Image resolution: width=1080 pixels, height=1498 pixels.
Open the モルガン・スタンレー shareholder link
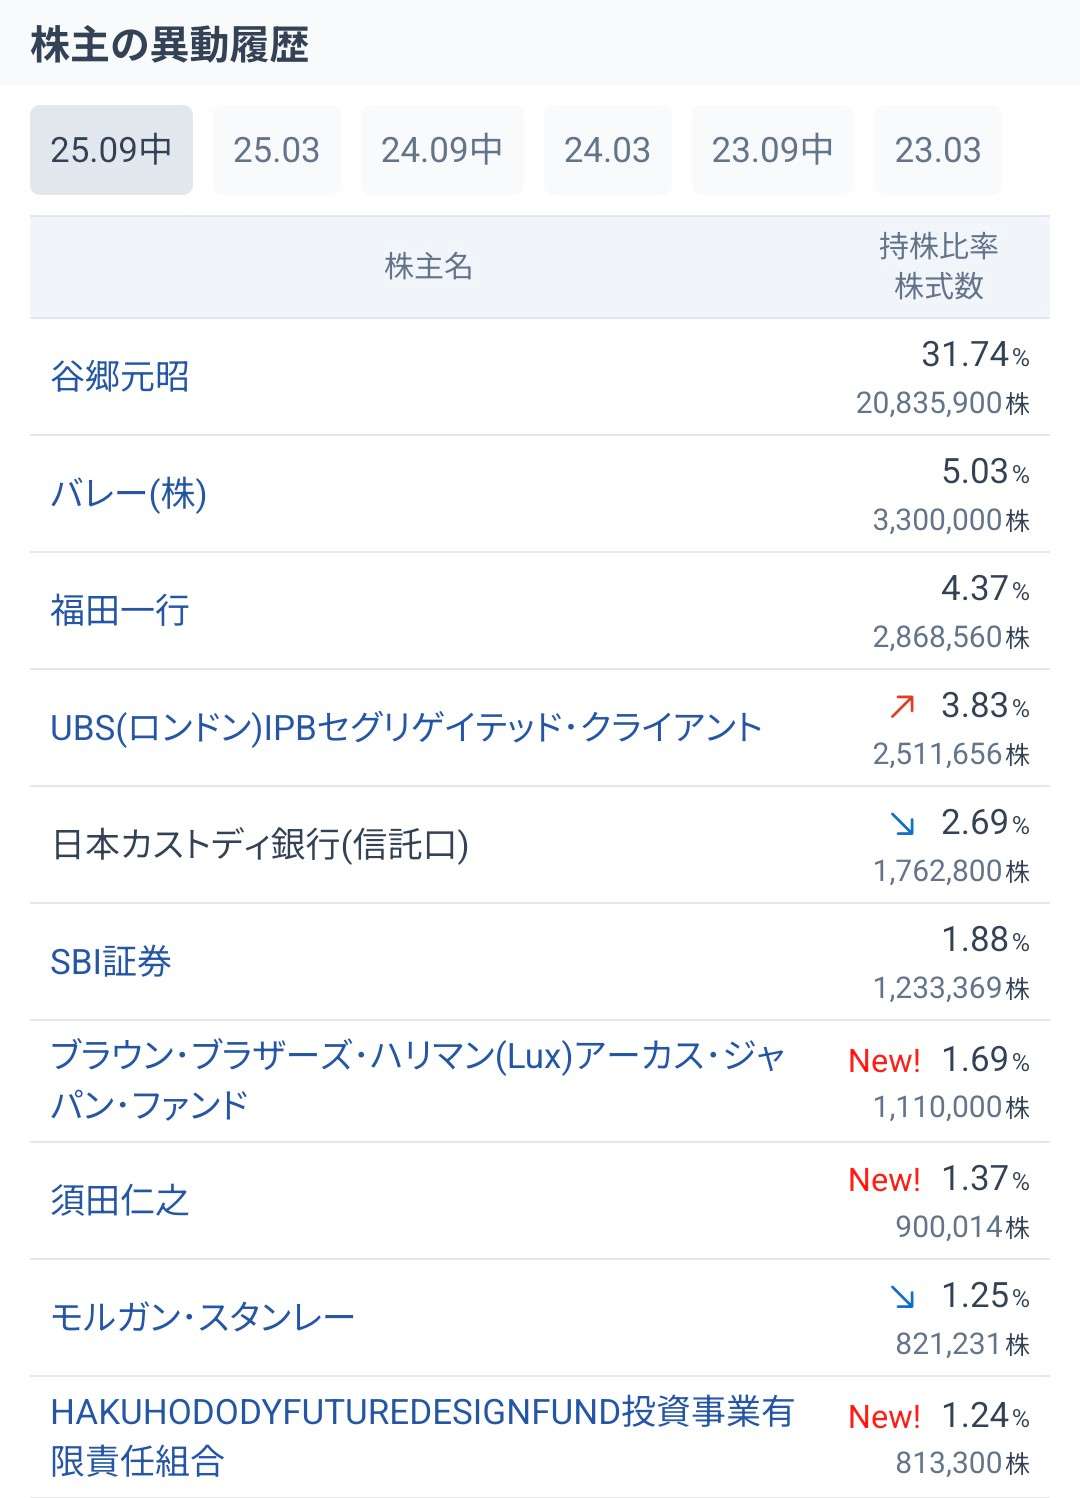[x=203, y=1317]
